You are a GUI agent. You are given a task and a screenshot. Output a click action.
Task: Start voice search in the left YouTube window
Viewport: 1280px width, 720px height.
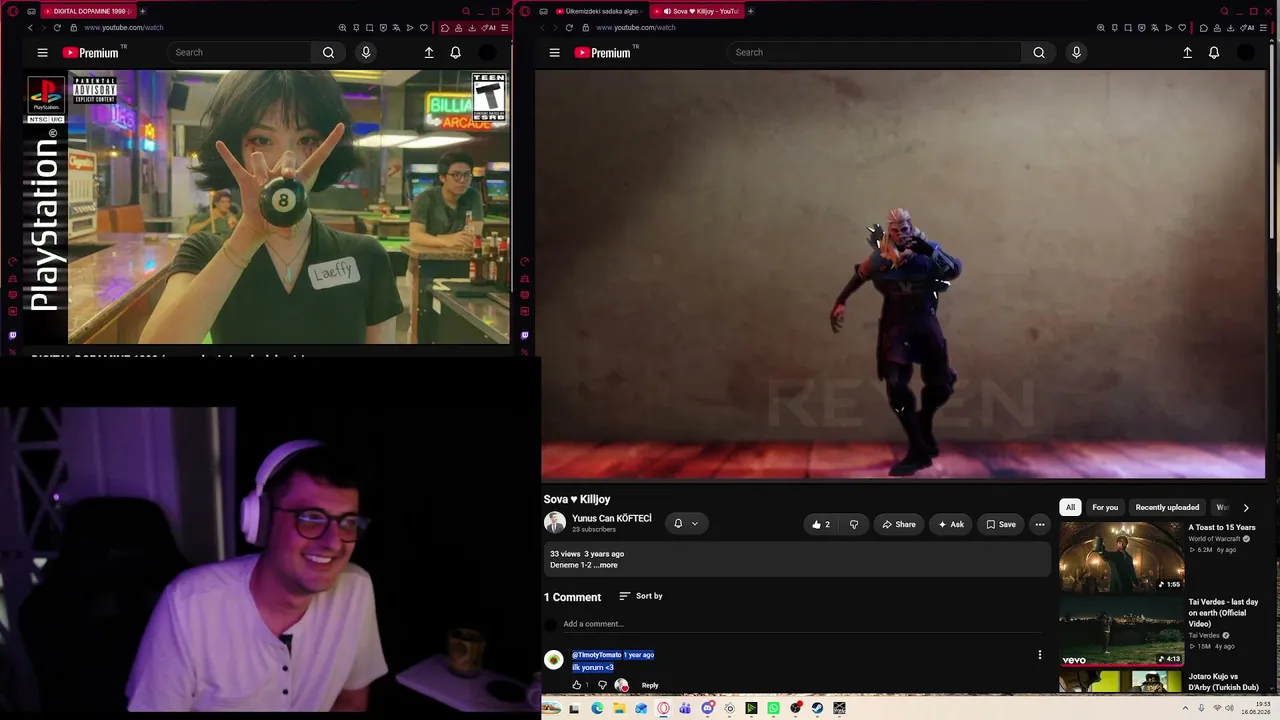click(366, 53)
